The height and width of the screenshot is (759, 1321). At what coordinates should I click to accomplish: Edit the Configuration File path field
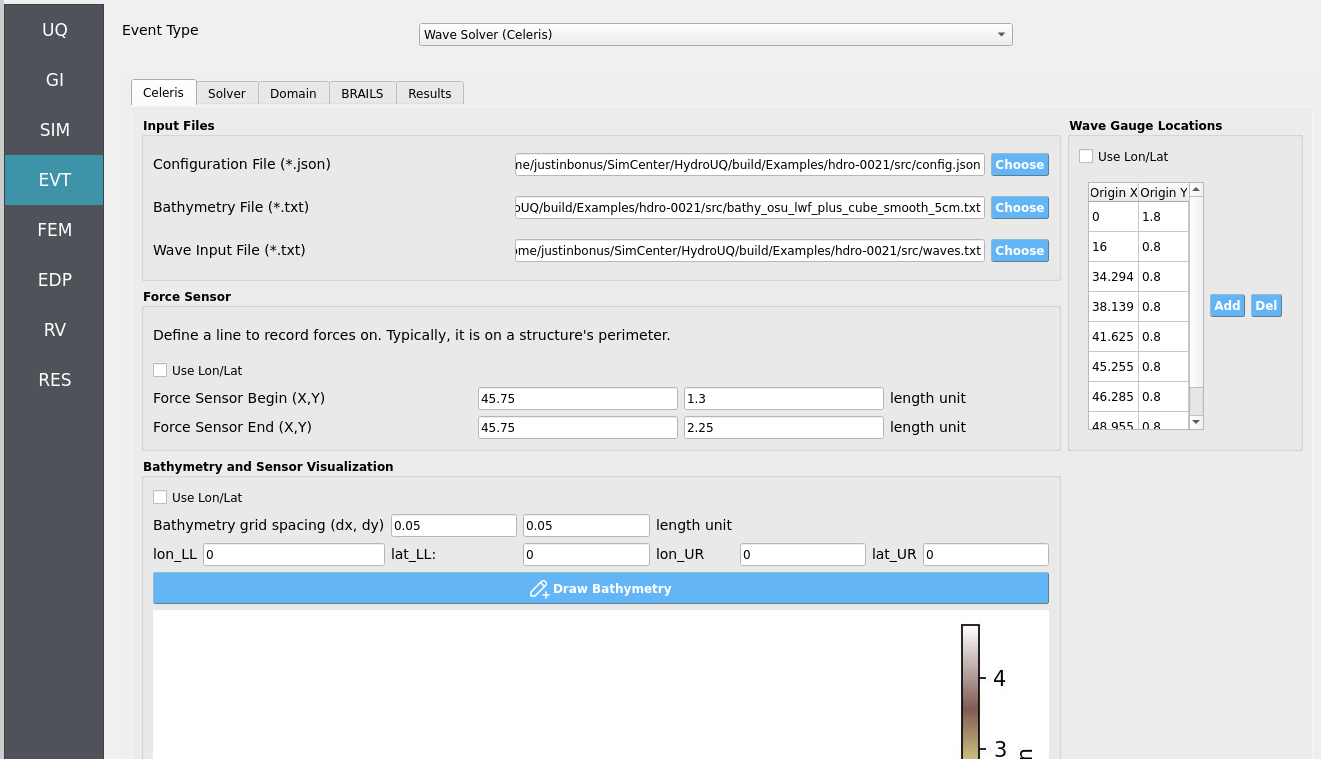point(750,164)
